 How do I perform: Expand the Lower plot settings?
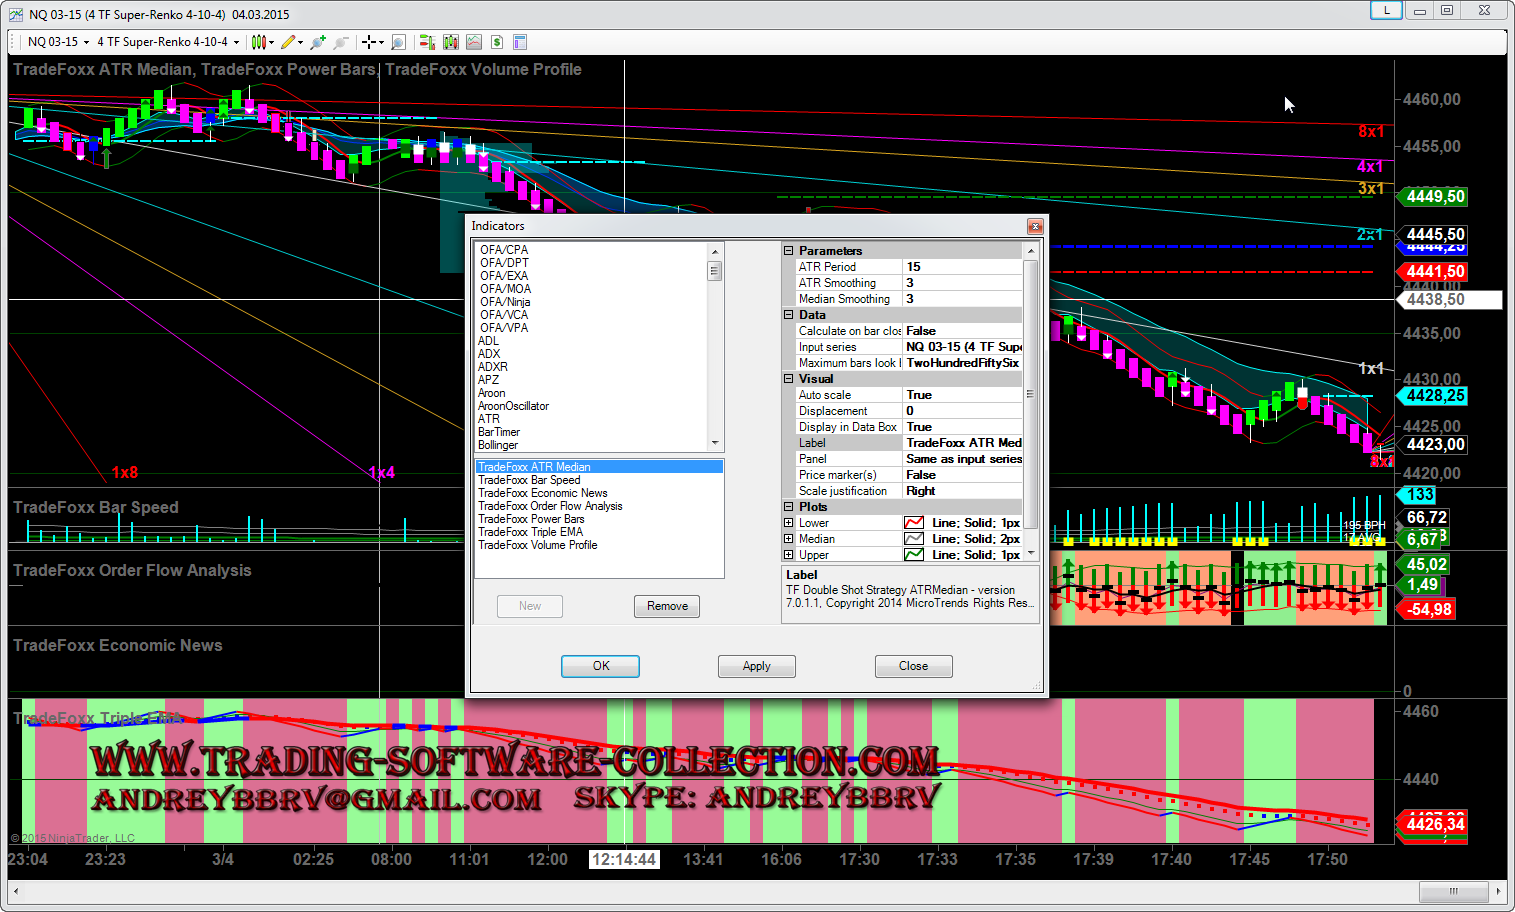788,523
